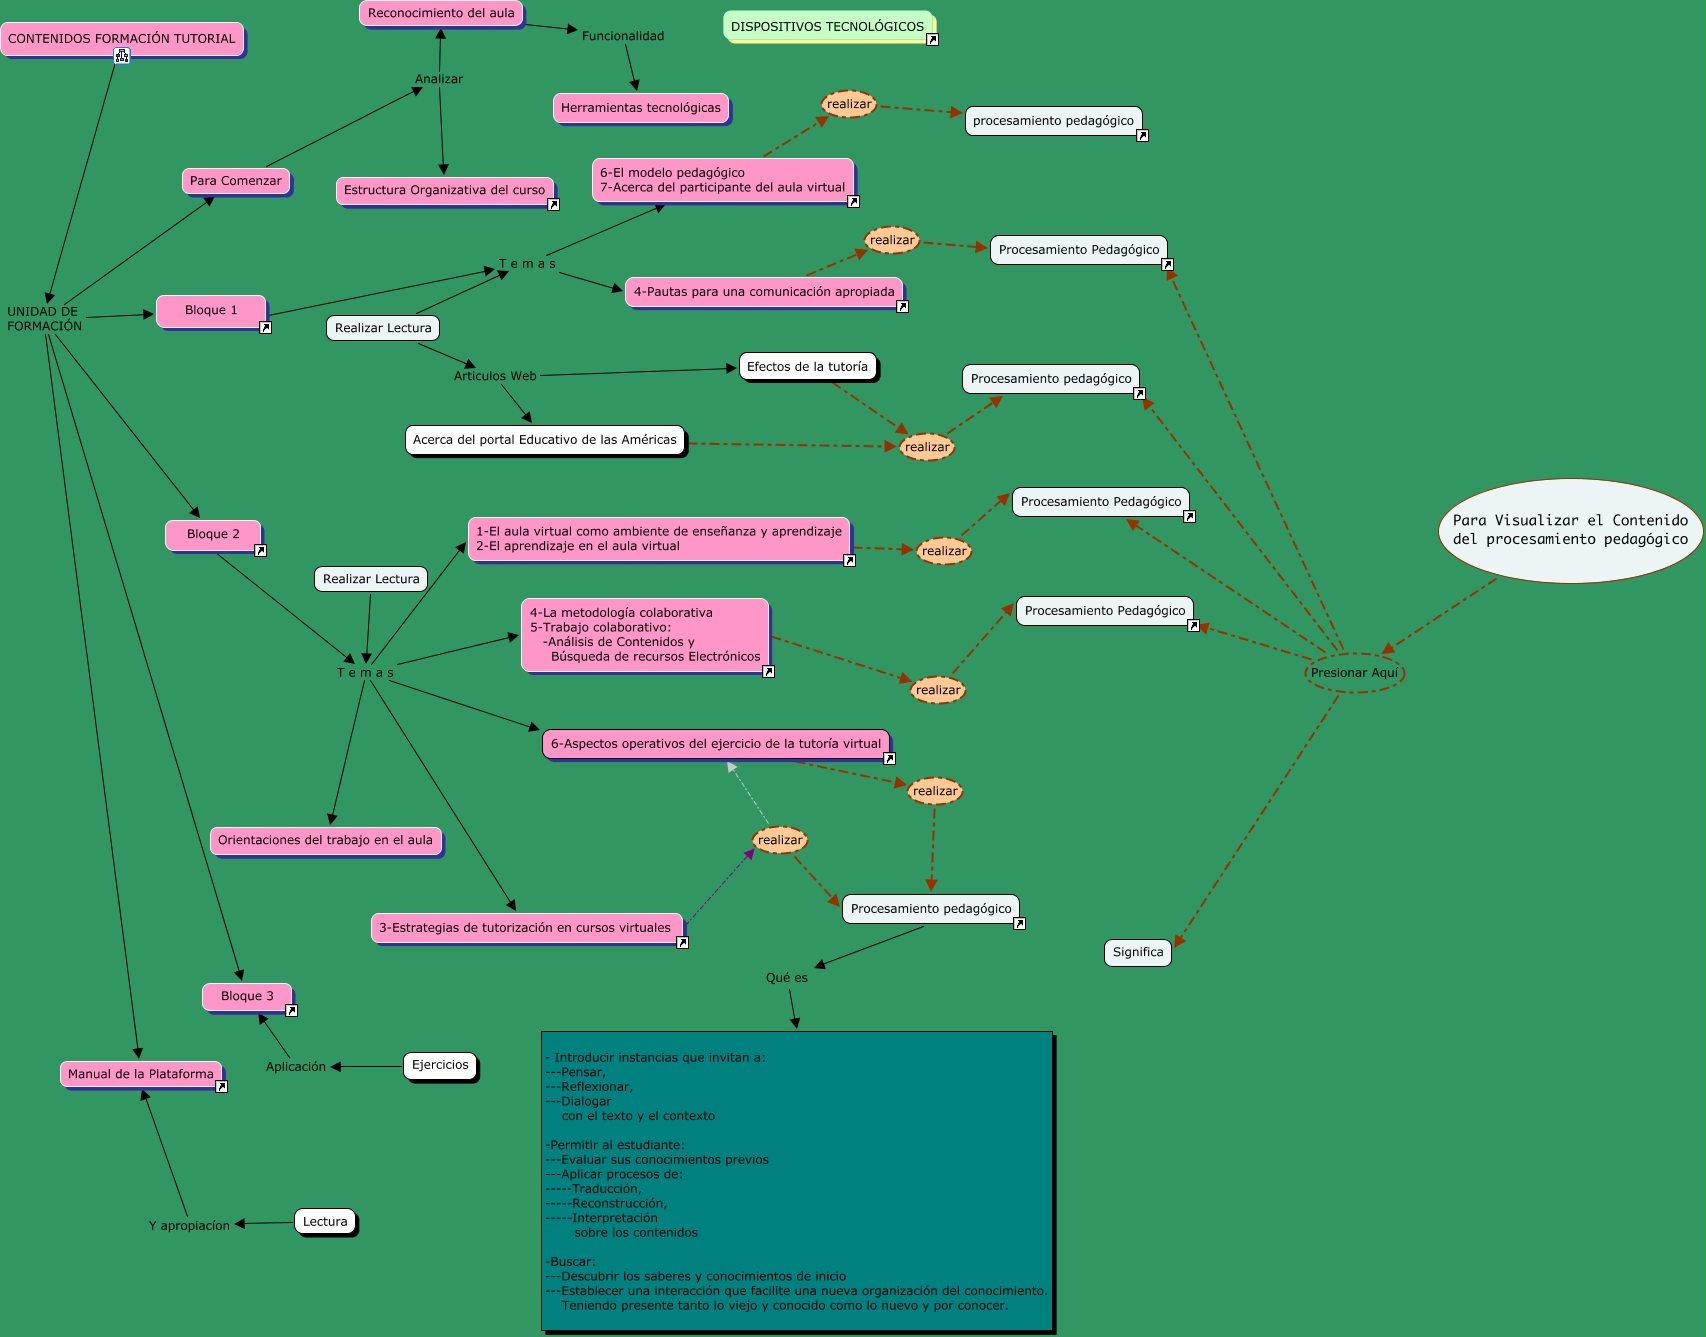This screenshot has height=1337, width=1706.
Task: Open link icon on 3-Estrategias de tutorización node
Action: pyautogui.click(x=682, y=943)
